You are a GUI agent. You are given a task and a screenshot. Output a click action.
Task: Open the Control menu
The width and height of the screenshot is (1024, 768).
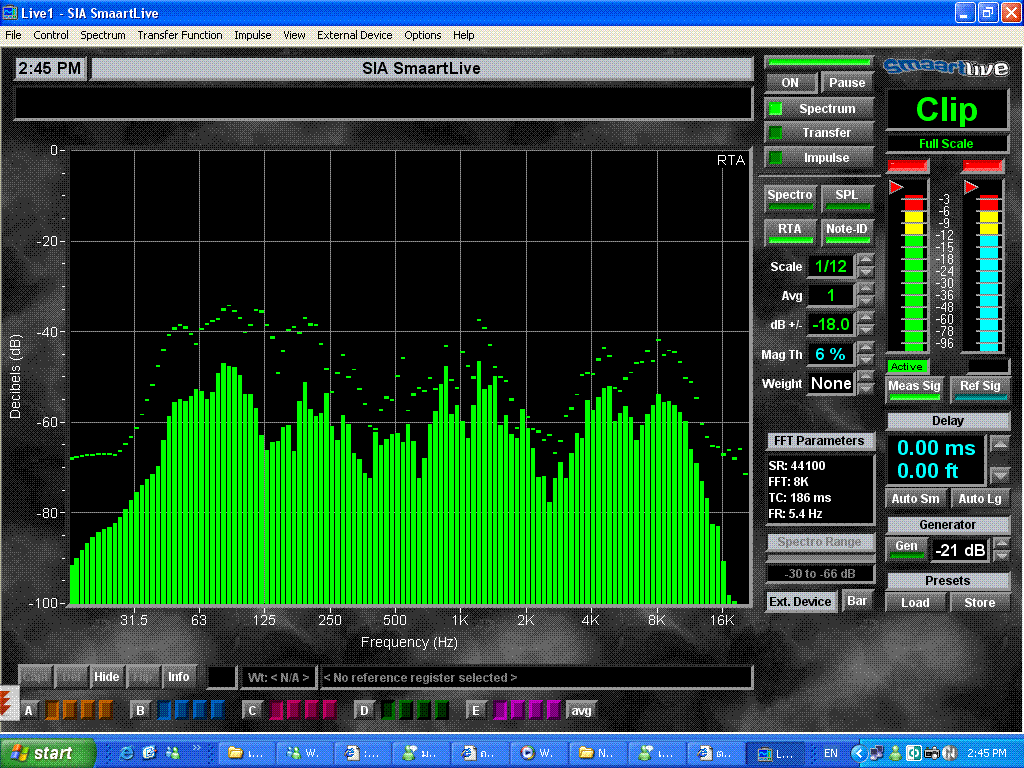tap(51, 35)
